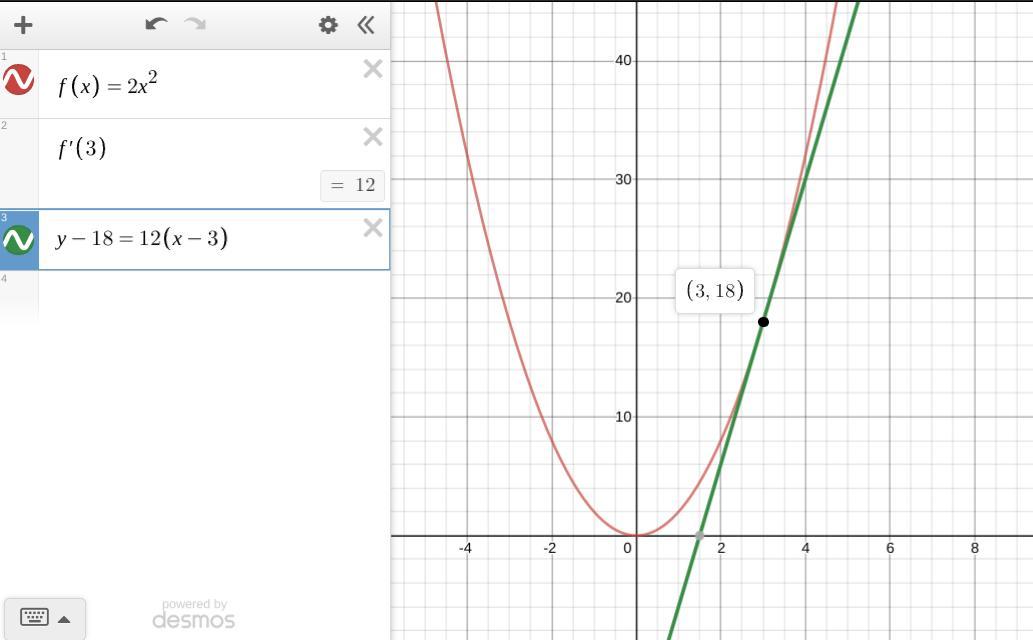Screen dimensions: 1033x640
Task: Click the x-axis label -4
Action: coord(465,548)
